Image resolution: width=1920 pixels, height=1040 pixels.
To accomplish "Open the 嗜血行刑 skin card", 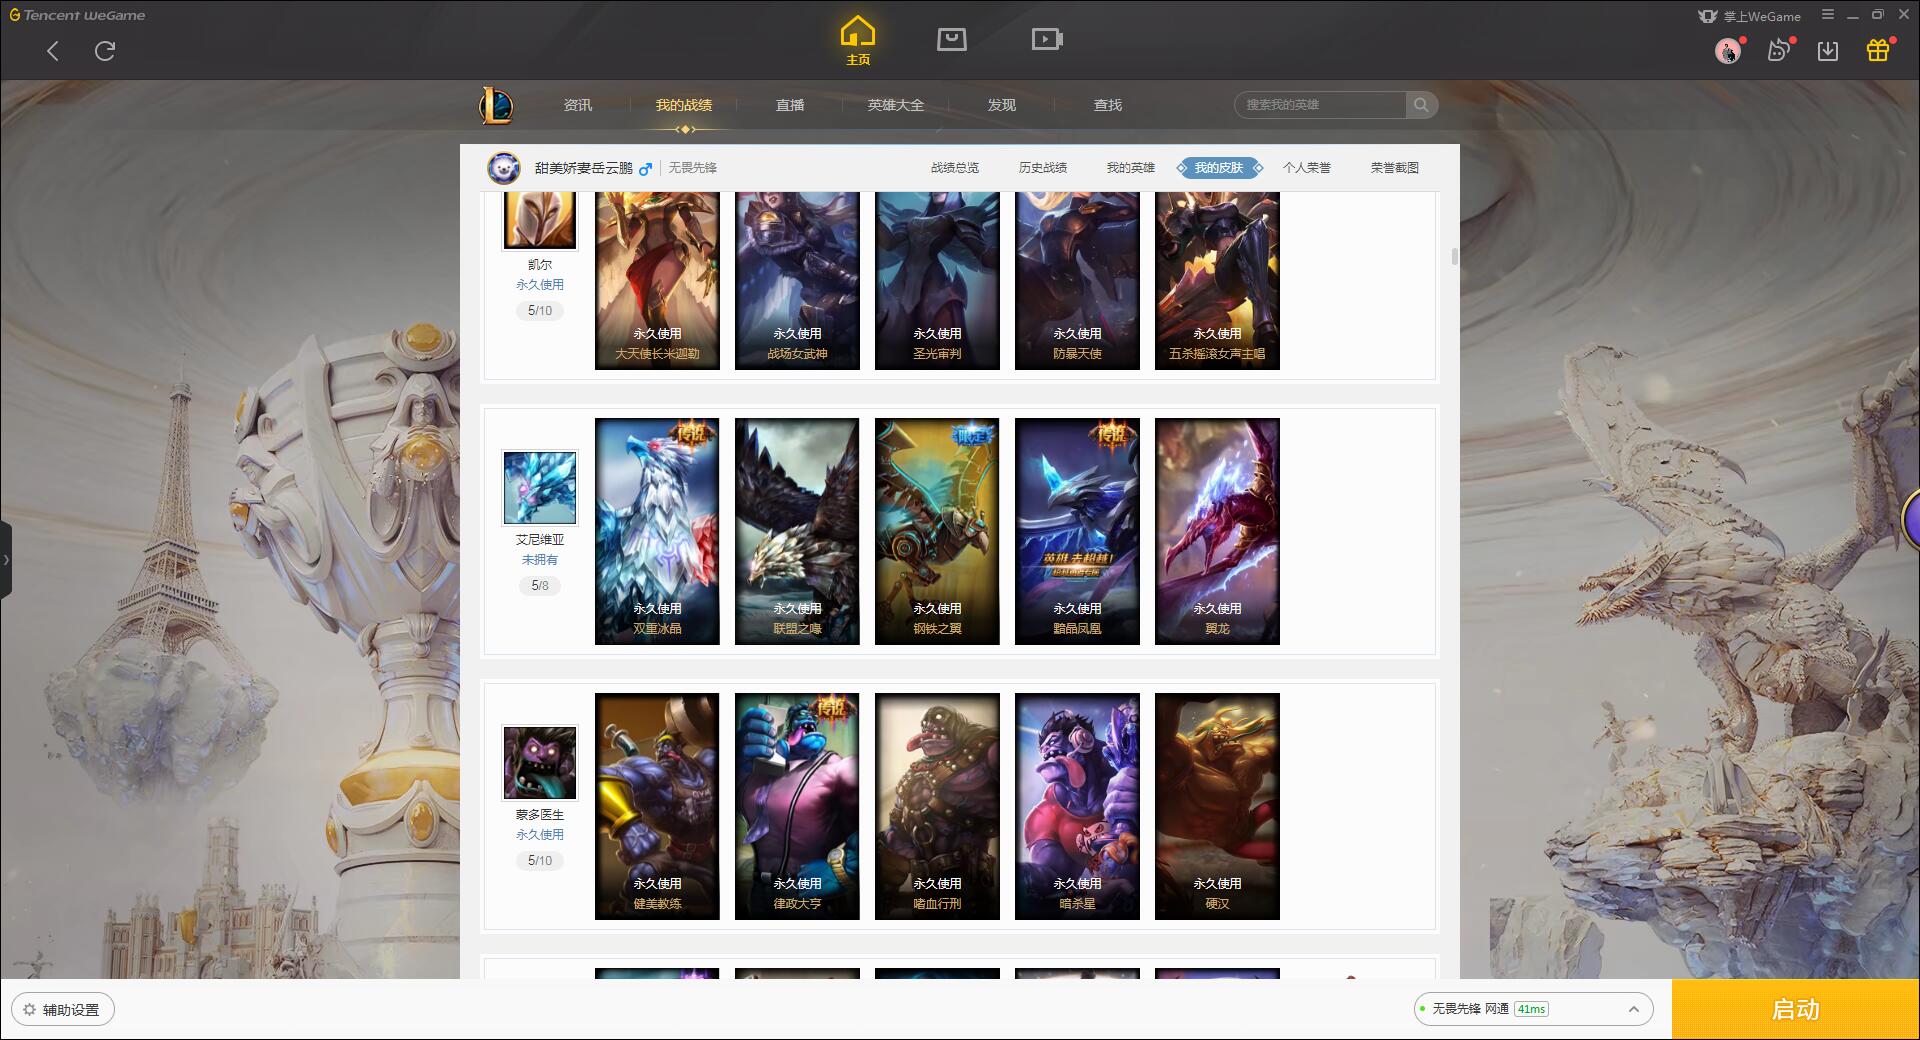I will [937, 806].
